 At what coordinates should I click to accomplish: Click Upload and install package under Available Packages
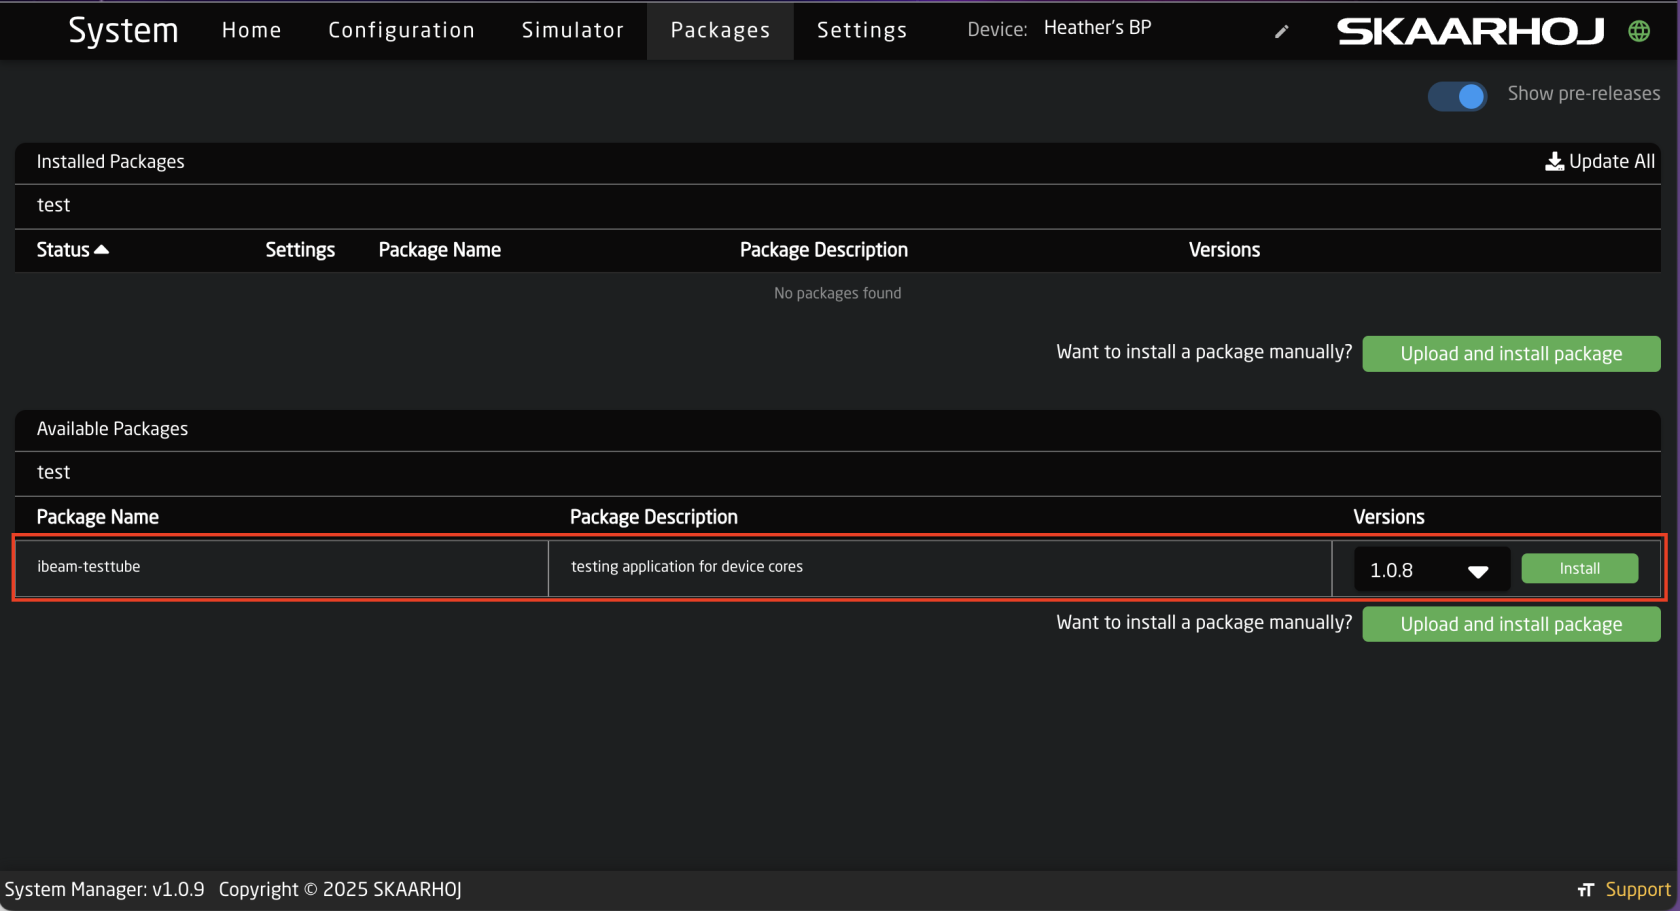point(1510,624)
